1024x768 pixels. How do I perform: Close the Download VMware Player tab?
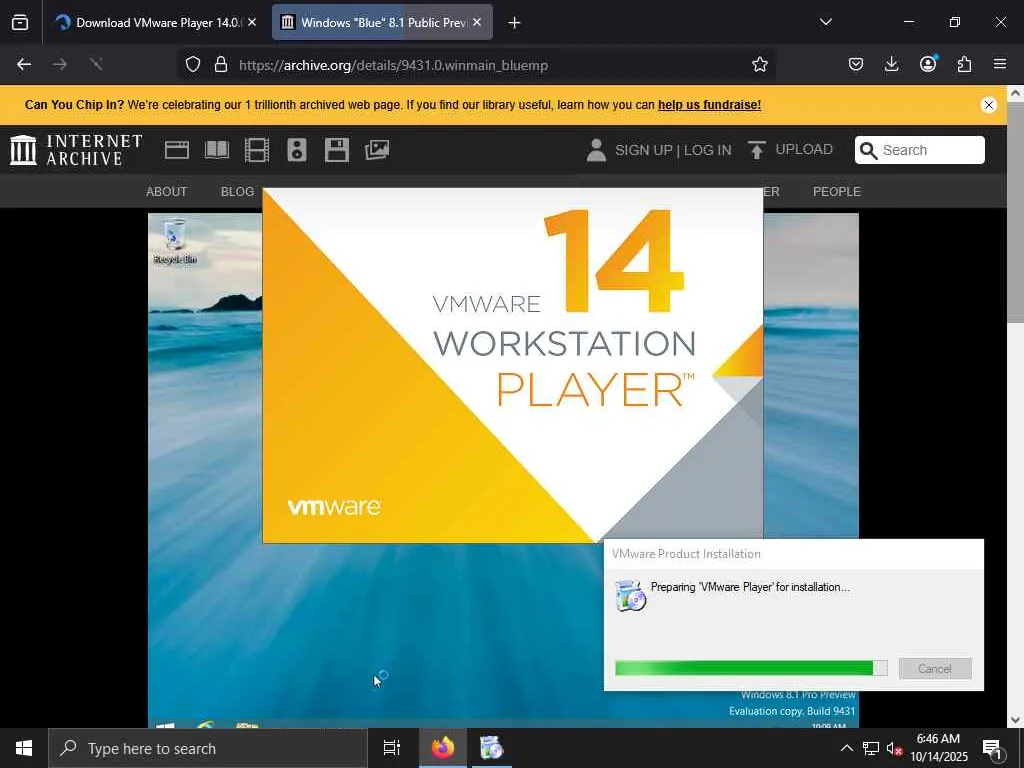(252, 23)
